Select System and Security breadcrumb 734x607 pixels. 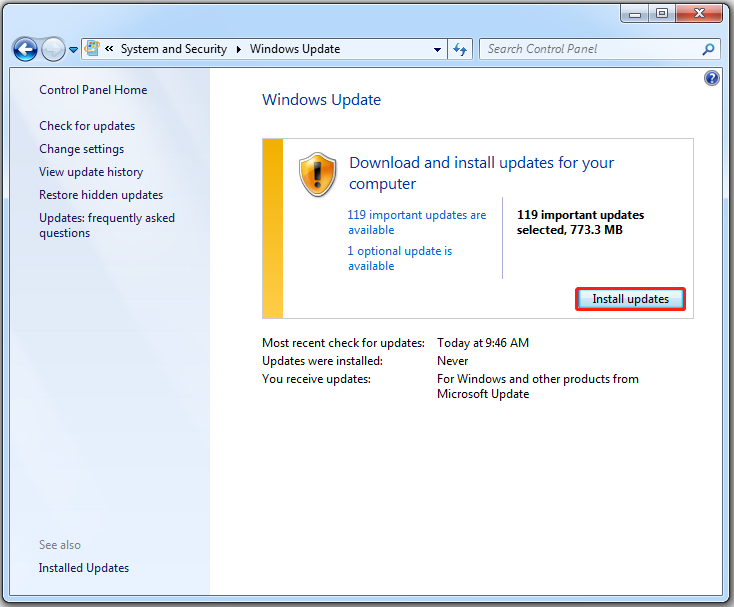pyautogui.click(x=174, y=49)
